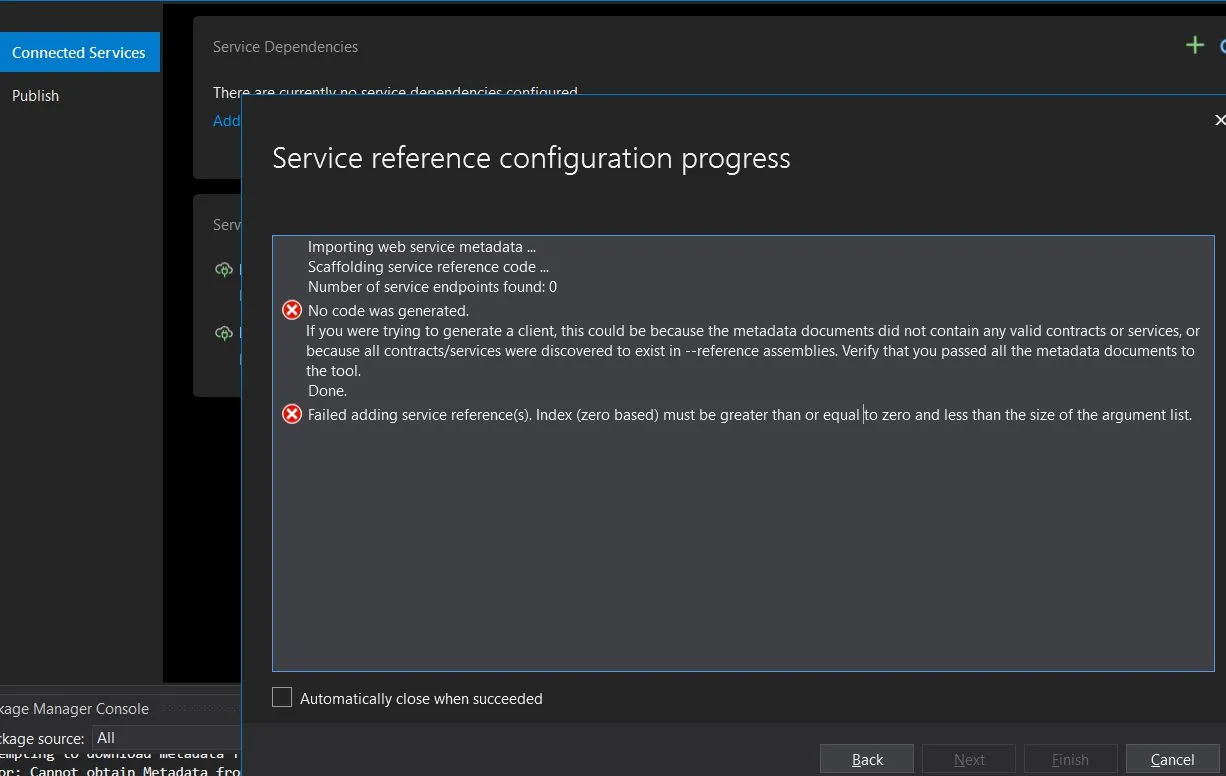Click the Service Dependencies section heading
1226x776 pixels.
coord(285,47)
